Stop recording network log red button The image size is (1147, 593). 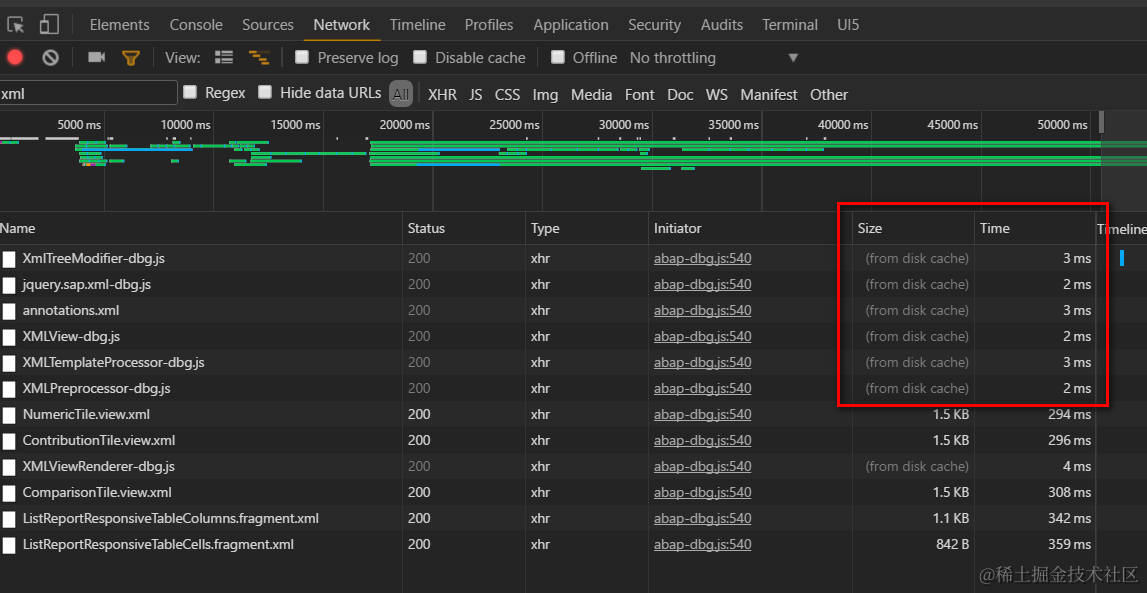click(x=15, y=58)
